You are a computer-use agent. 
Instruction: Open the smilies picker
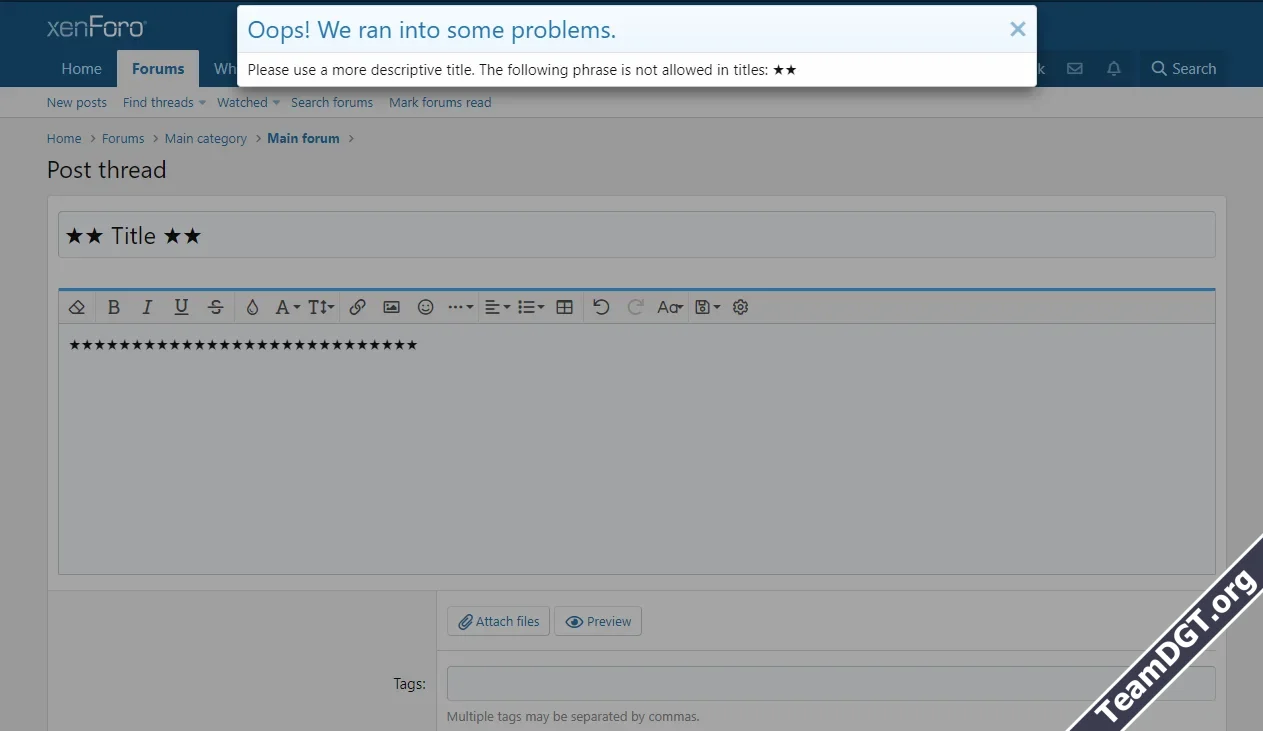pyautogui.click(x=425, y=307)
